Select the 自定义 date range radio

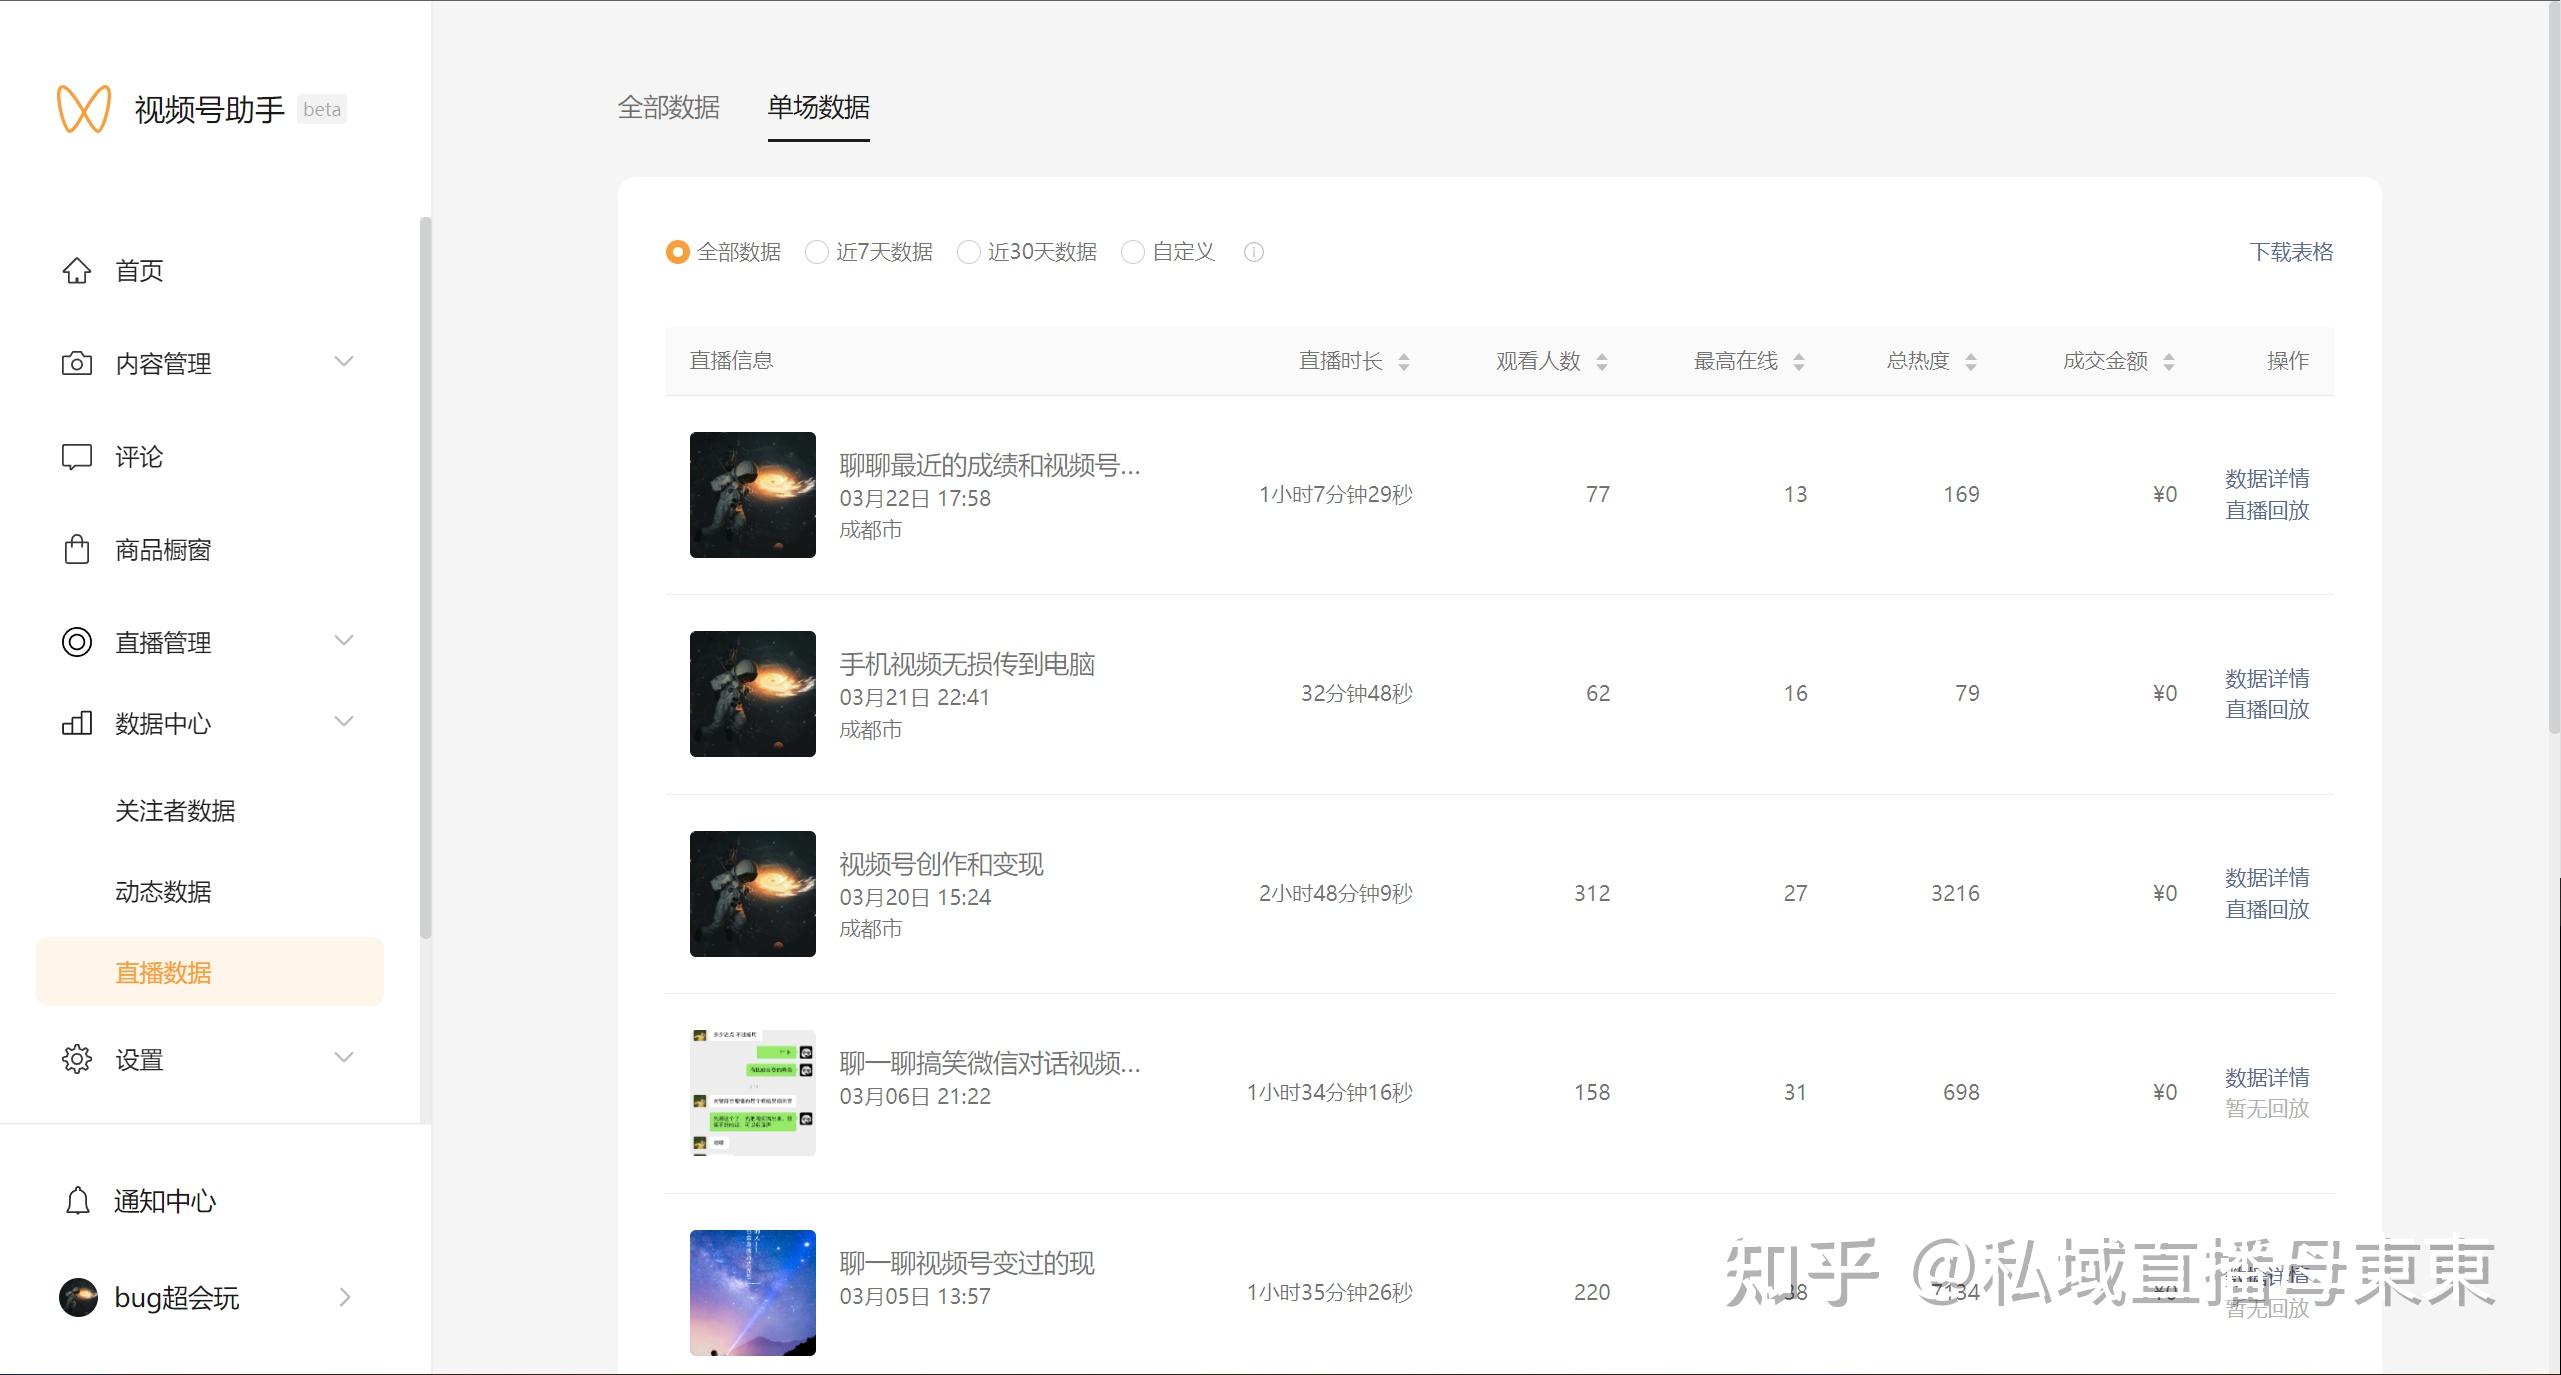1132,252
